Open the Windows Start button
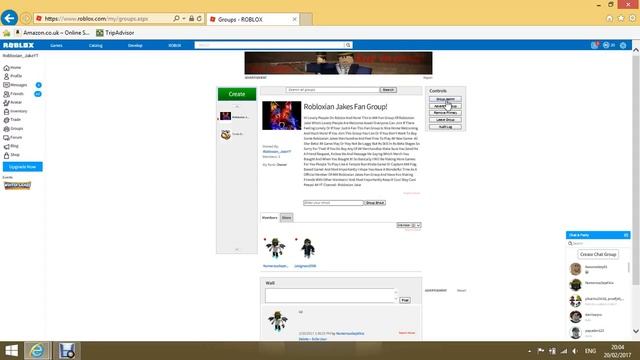 point(11,351)
